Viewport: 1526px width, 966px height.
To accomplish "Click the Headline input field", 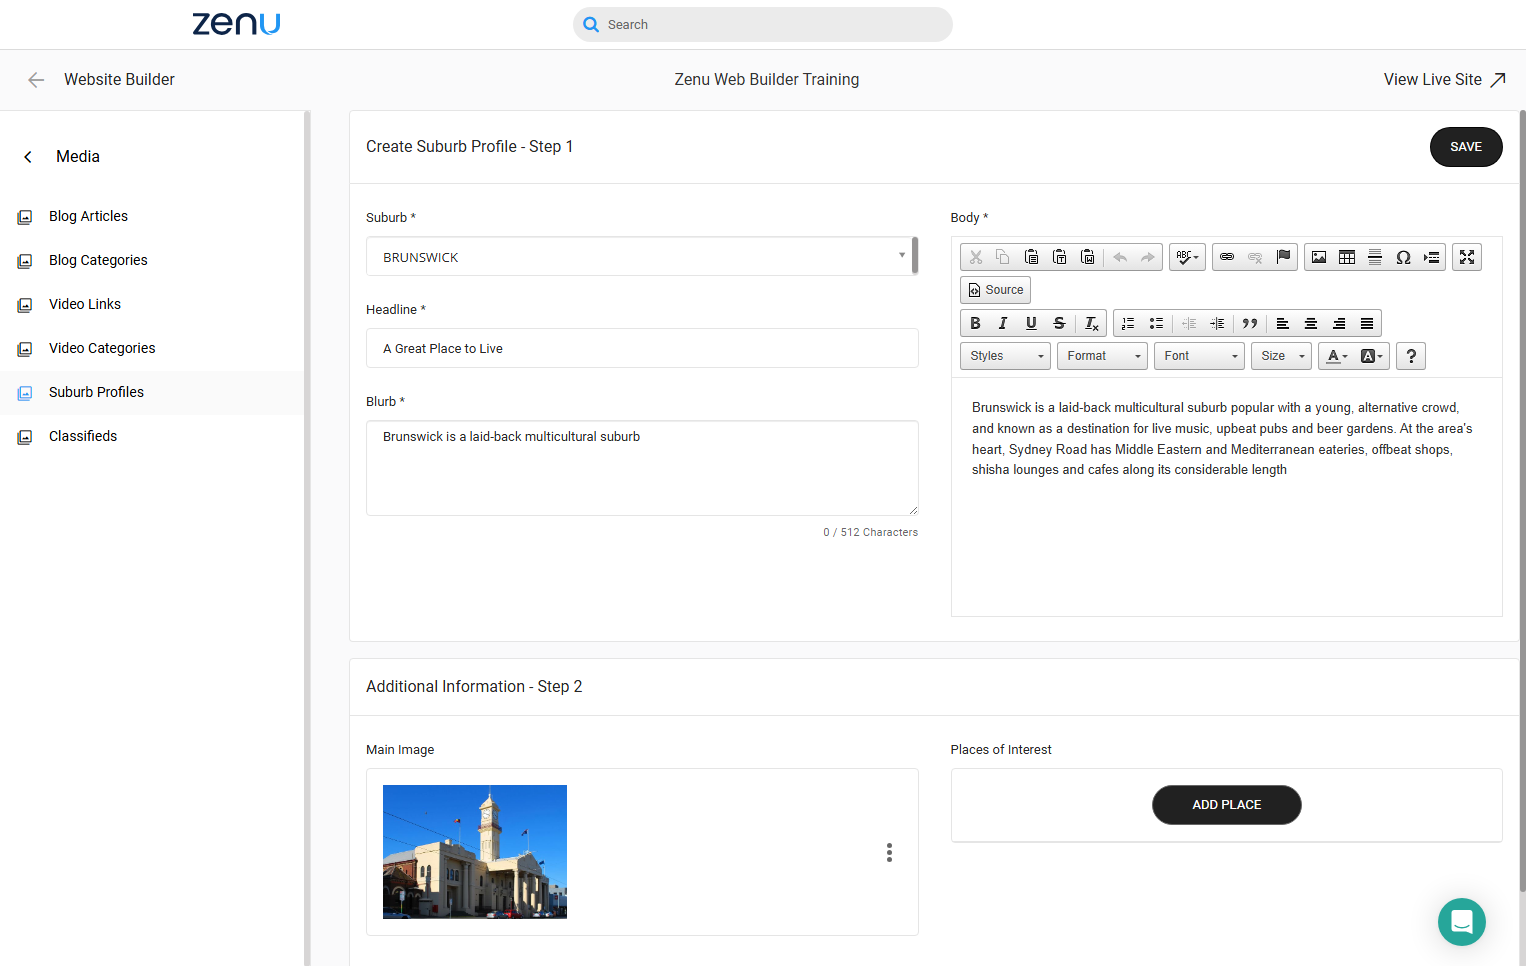I will (x=642, y=348).
